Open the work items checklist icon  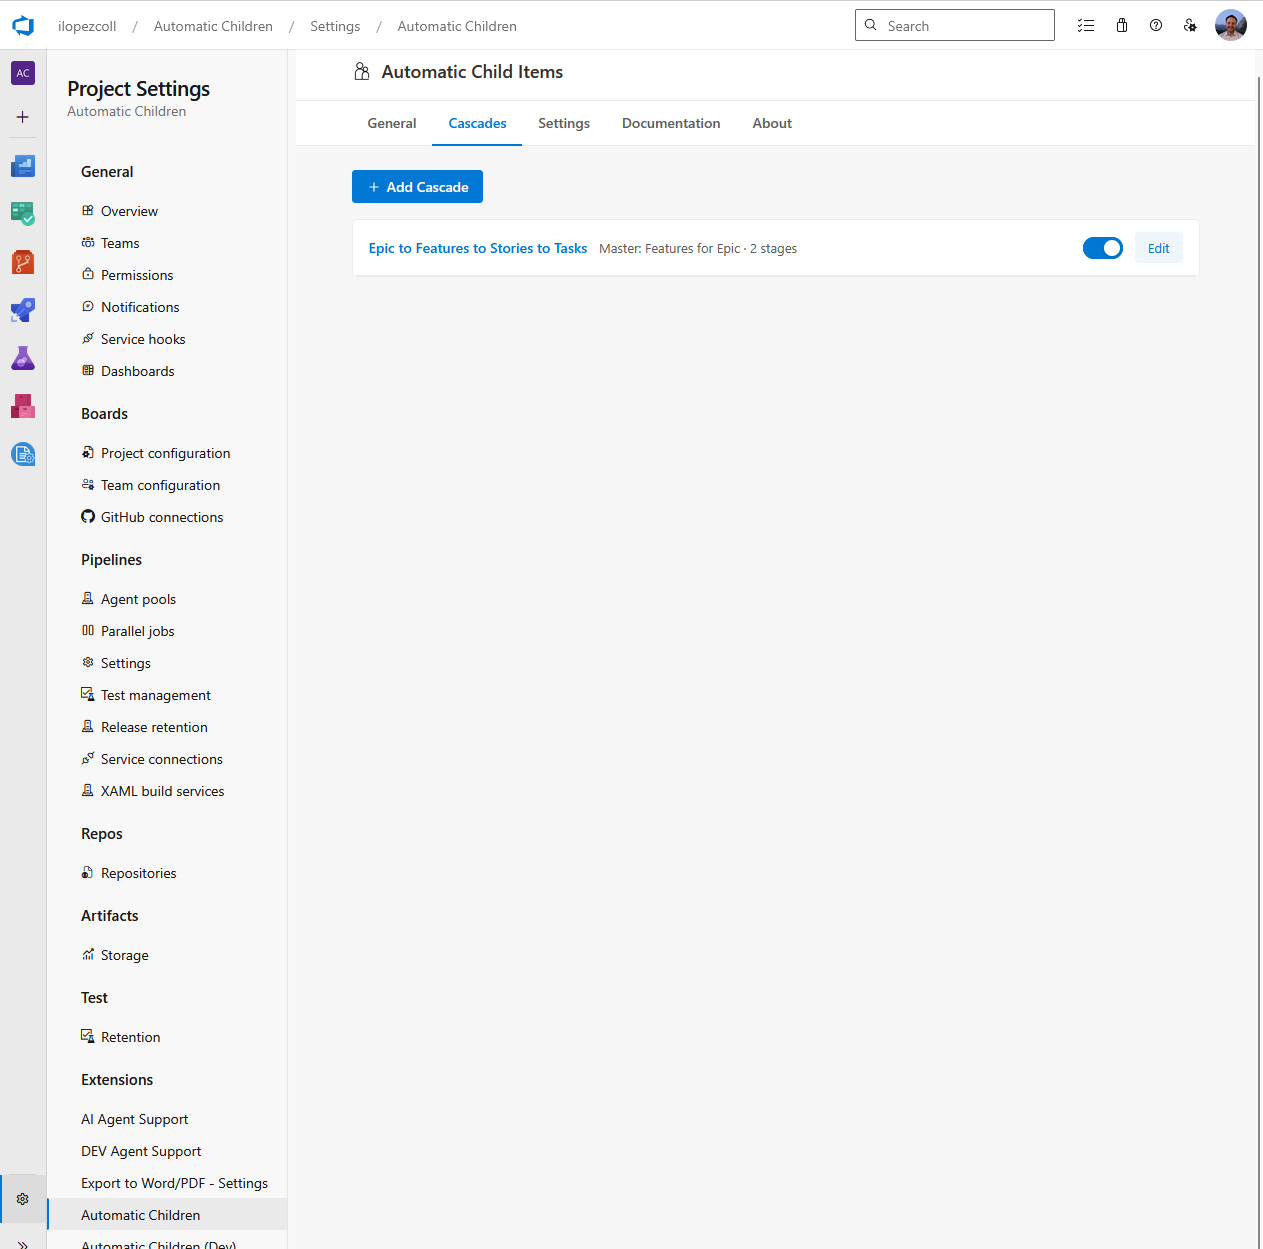(x=1086, y=25)
